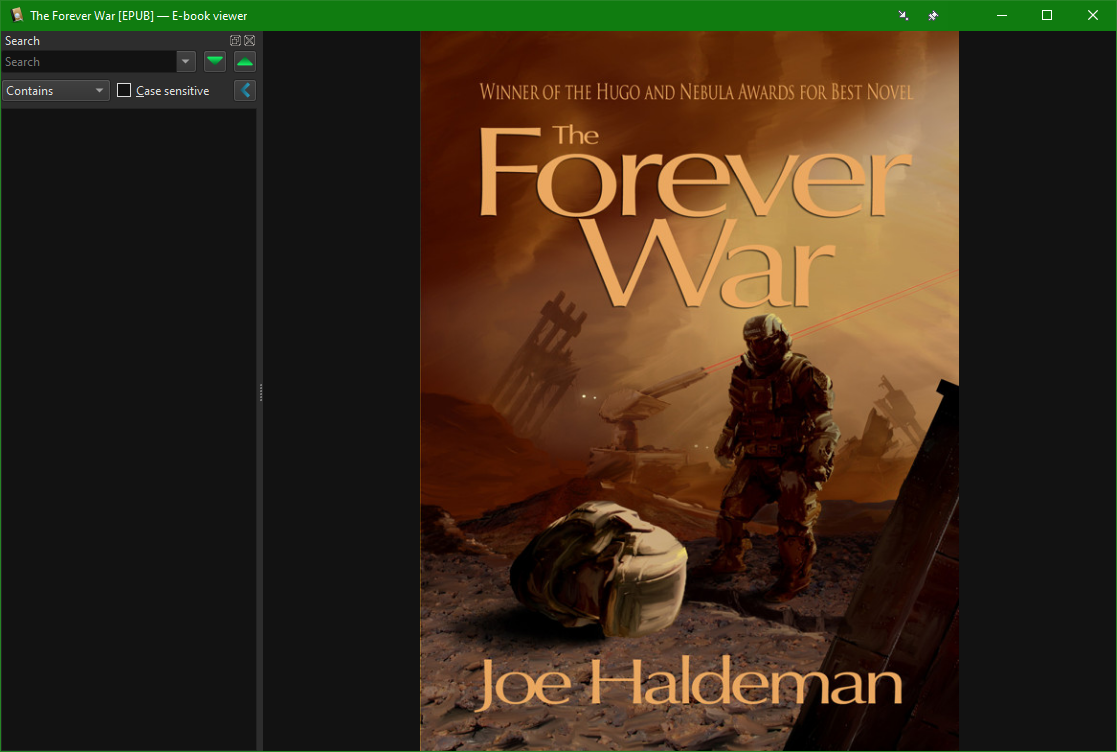Click the splitter handle beside the Search panel
Image resolution: width=1117 pixels, height=752 pixels.
261,392
